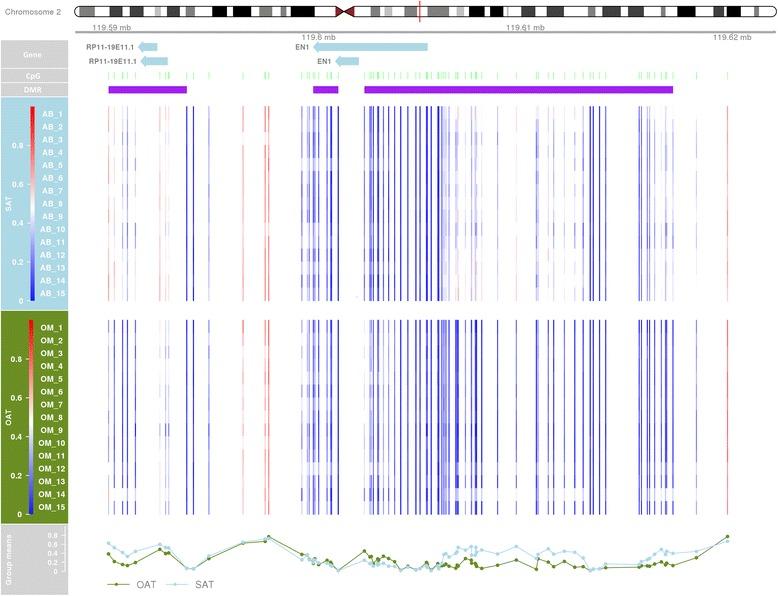
Task: Select sample label AB_2
Action: [53, 127]
